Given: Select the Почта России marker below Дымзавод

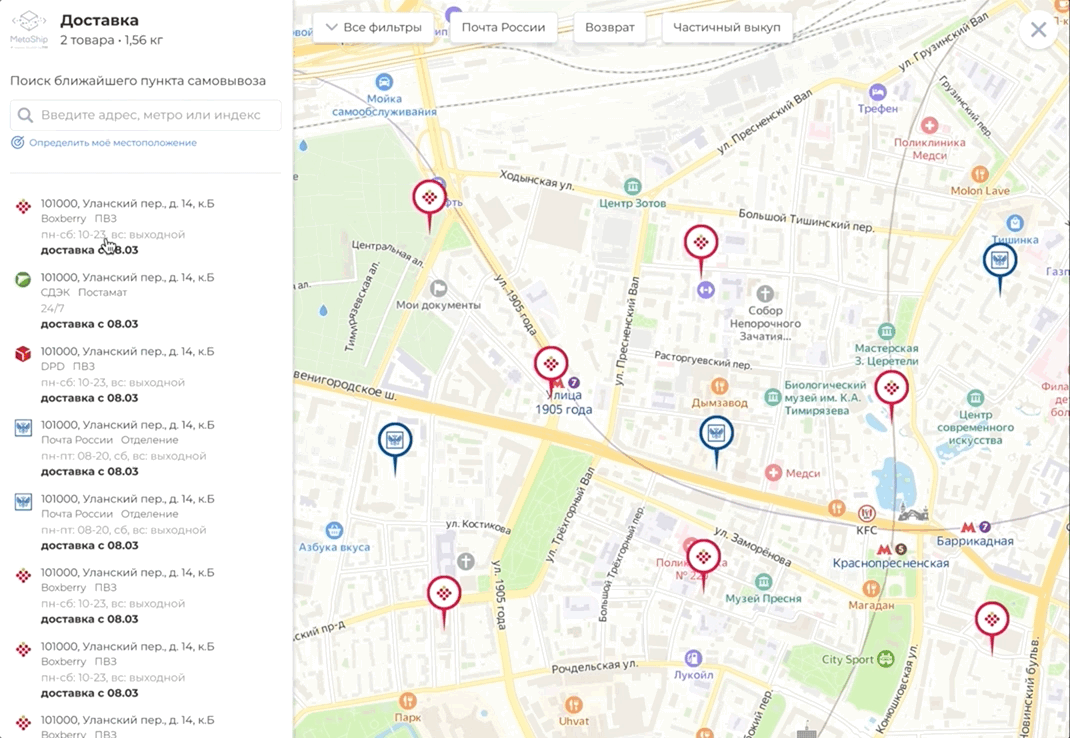Looking at the screenshot, I should pos(716,434).
